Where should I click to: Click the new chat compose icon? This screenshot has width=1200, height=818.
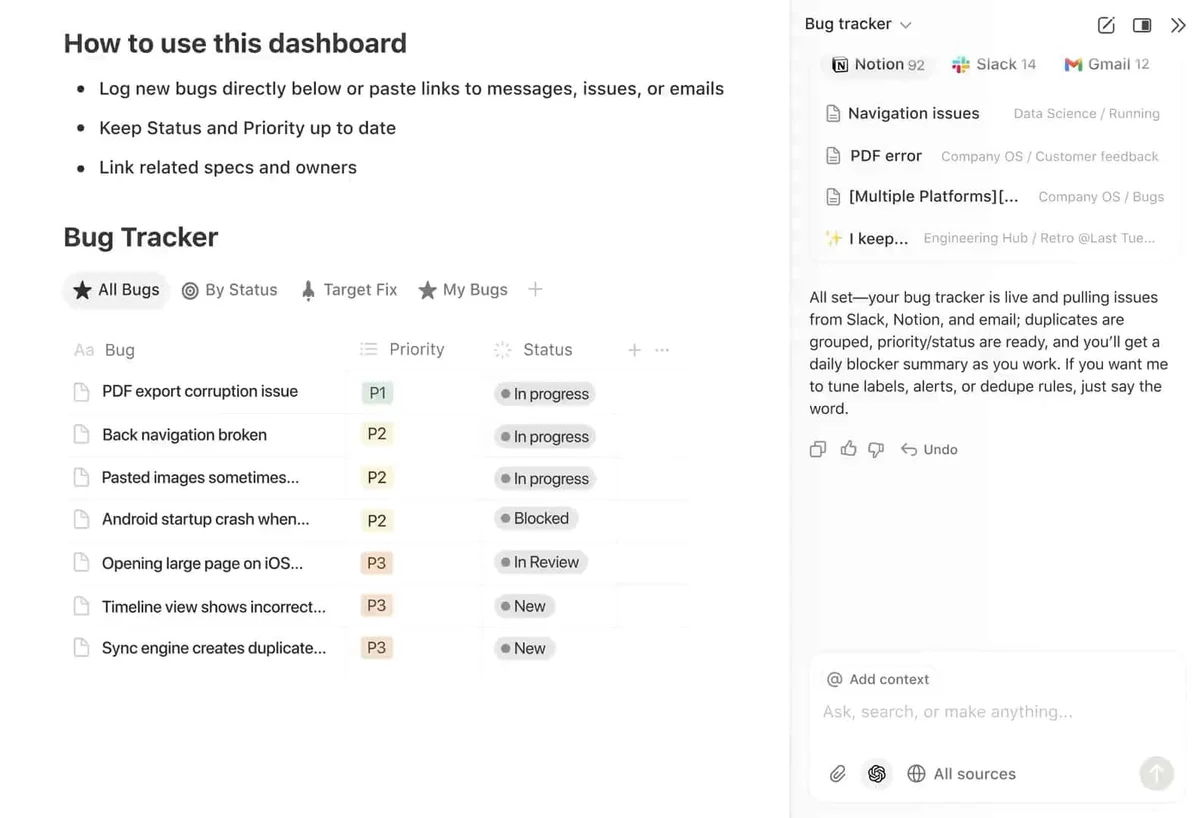tap(1106, 24)
